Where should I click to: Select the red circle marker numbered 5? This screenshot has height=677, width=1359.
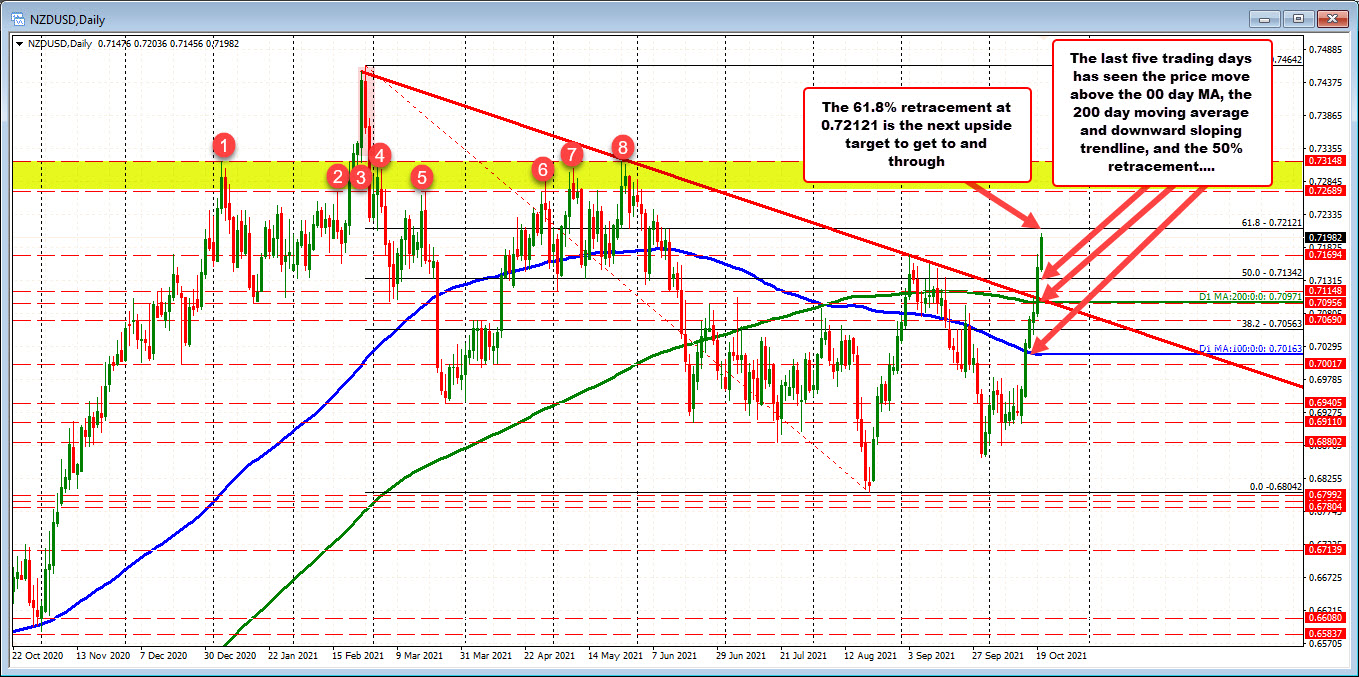coord(423,177)
